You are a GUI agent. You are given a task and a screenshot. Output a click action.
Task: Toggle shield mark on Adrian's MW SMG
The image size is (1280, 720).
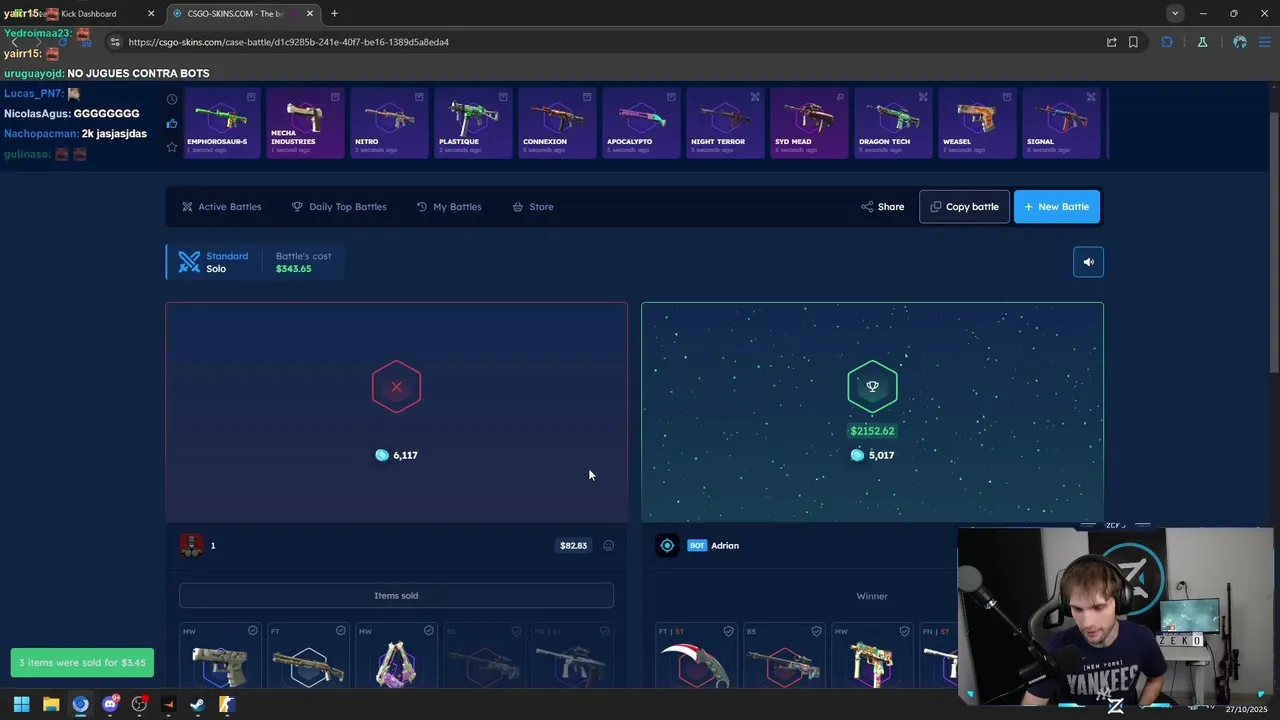pyautogui.click(x=905, y=631)
